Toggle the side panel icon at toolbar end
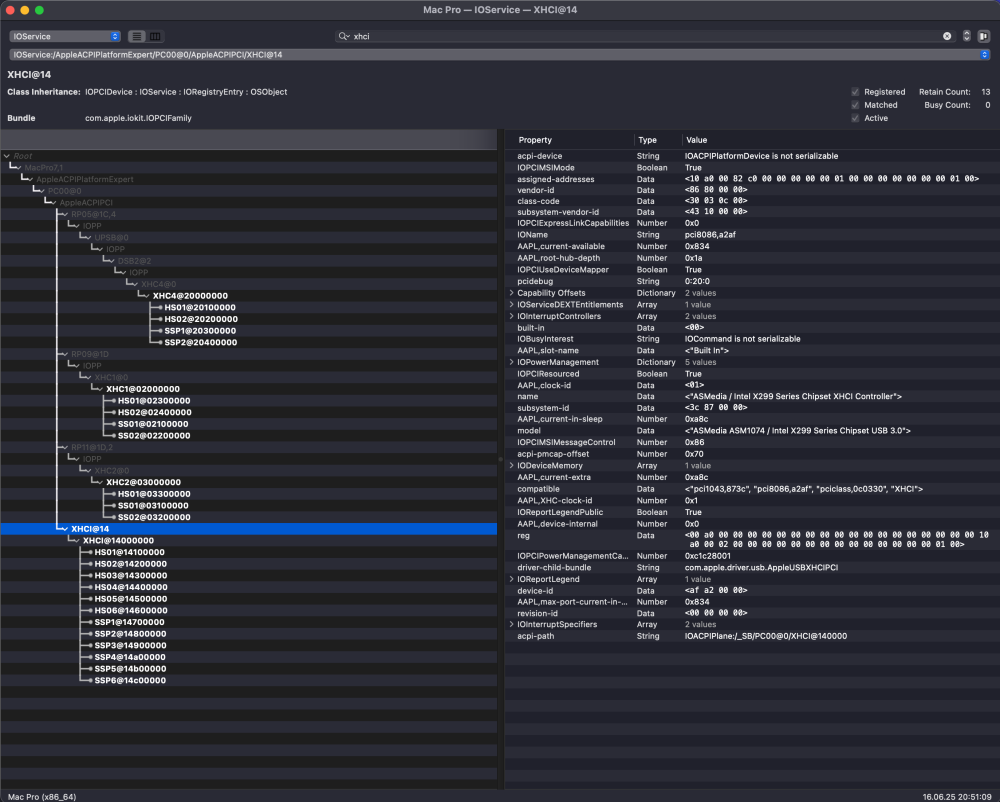1000x802 pixels. click(984, 36)
